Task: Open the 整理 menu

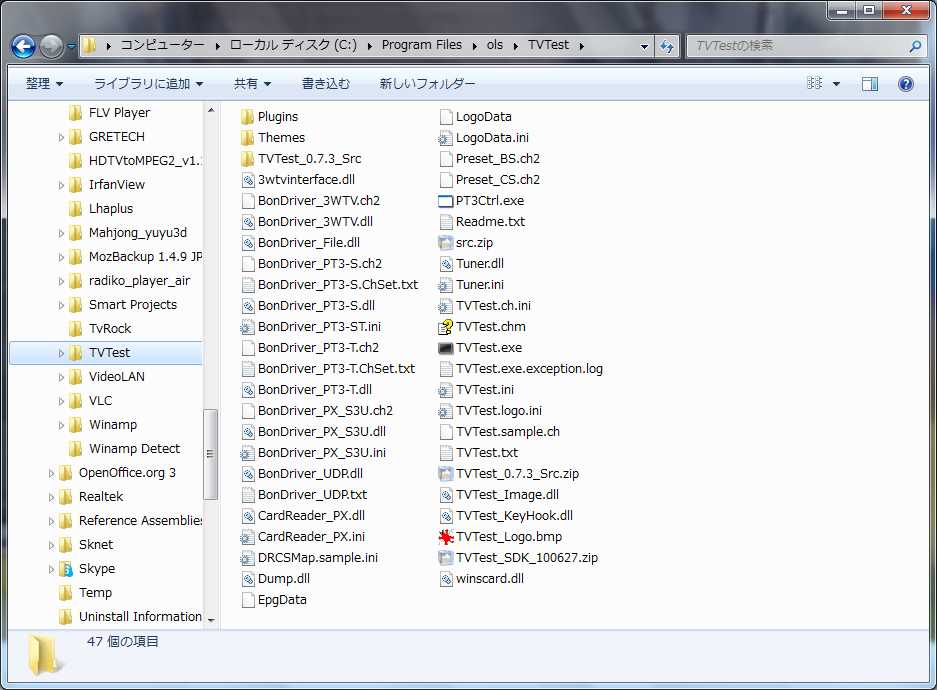Action: [x=44, y=84]
